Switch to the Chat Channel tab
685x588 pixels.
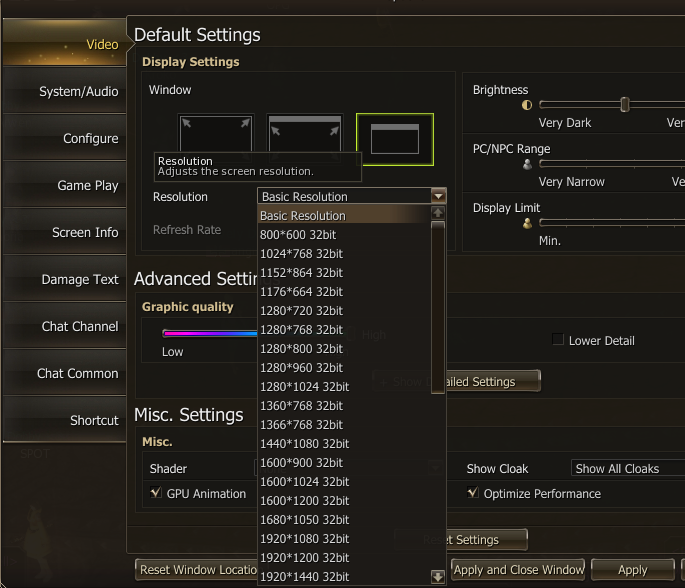click(x=65, y=326)
